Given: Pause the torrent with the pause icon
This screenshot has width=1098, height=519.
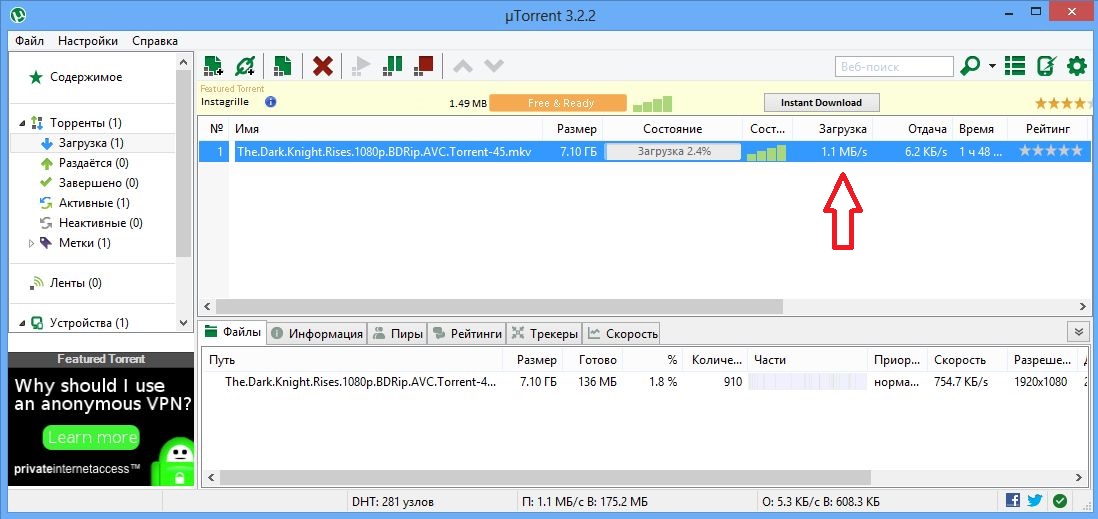Looking at the screenshot, I should click(x=393, y=66).
